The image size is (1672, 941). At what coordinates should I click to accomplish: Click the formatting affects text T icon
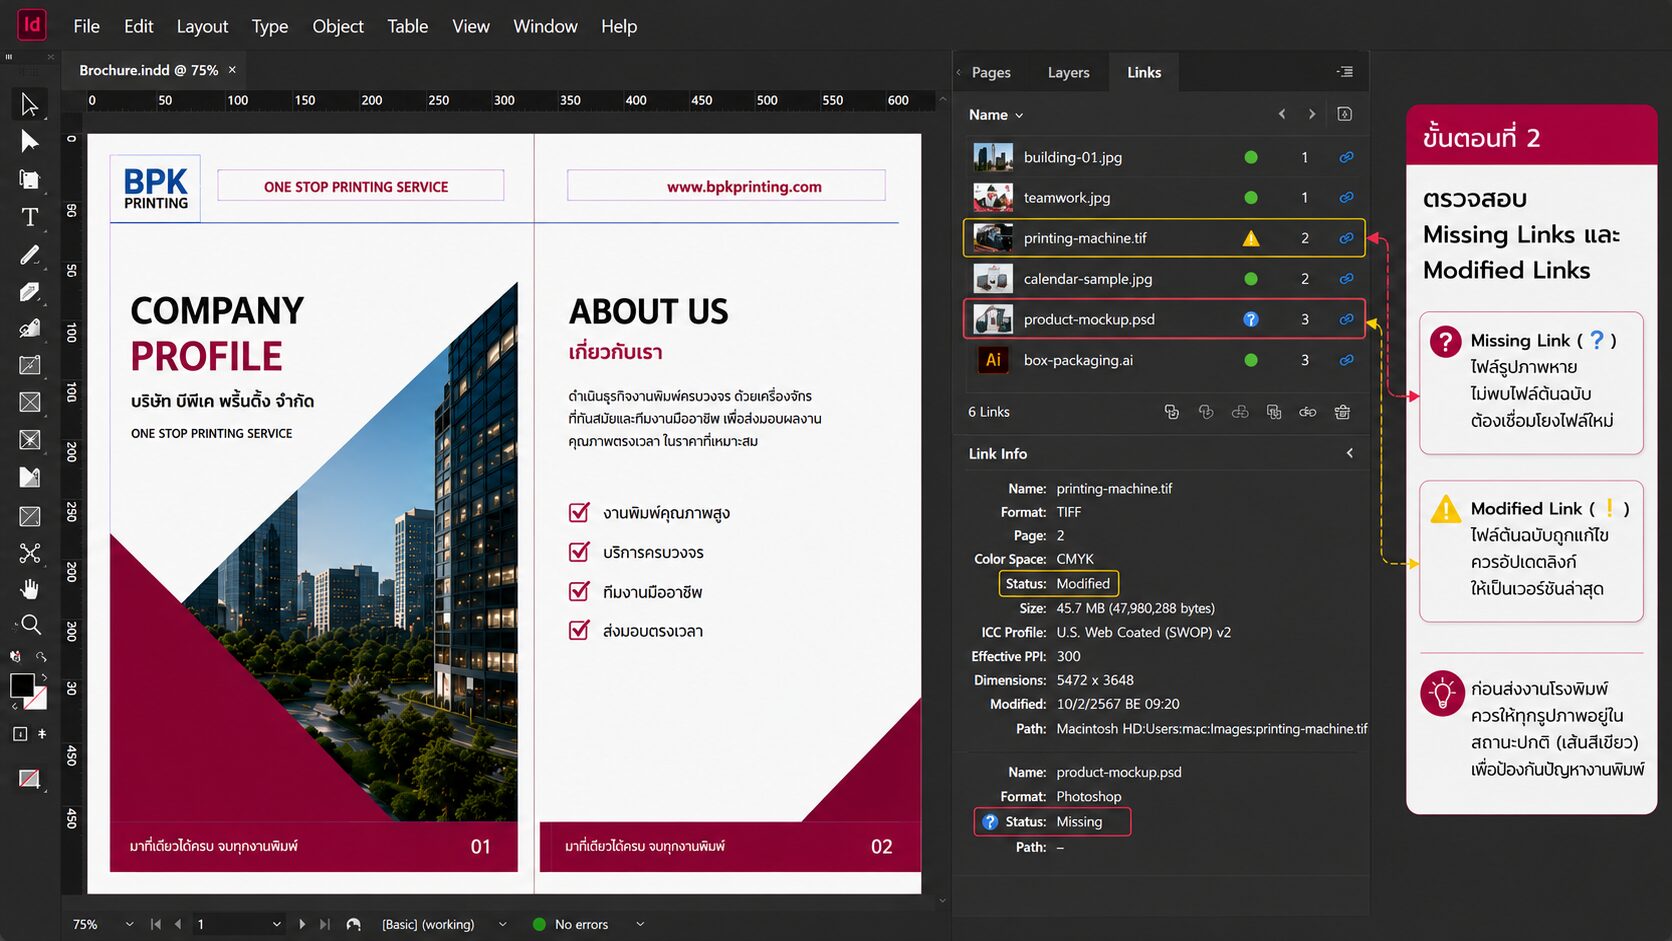(x=42, y=734)
